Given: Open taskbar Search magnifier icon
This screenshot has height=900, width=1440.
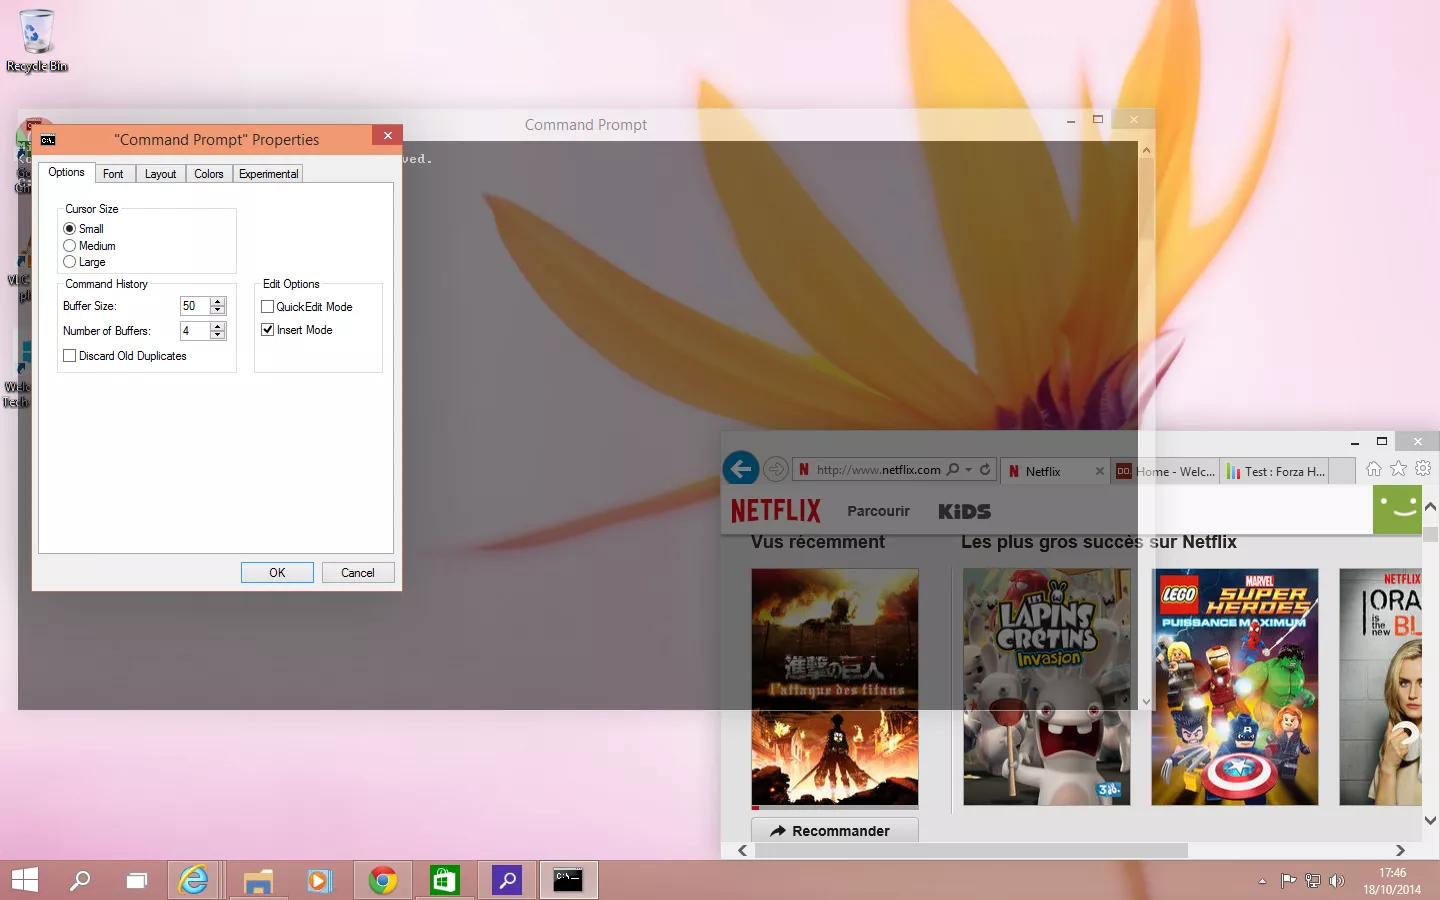Looking at the screenshot, I should pos(80,880).
